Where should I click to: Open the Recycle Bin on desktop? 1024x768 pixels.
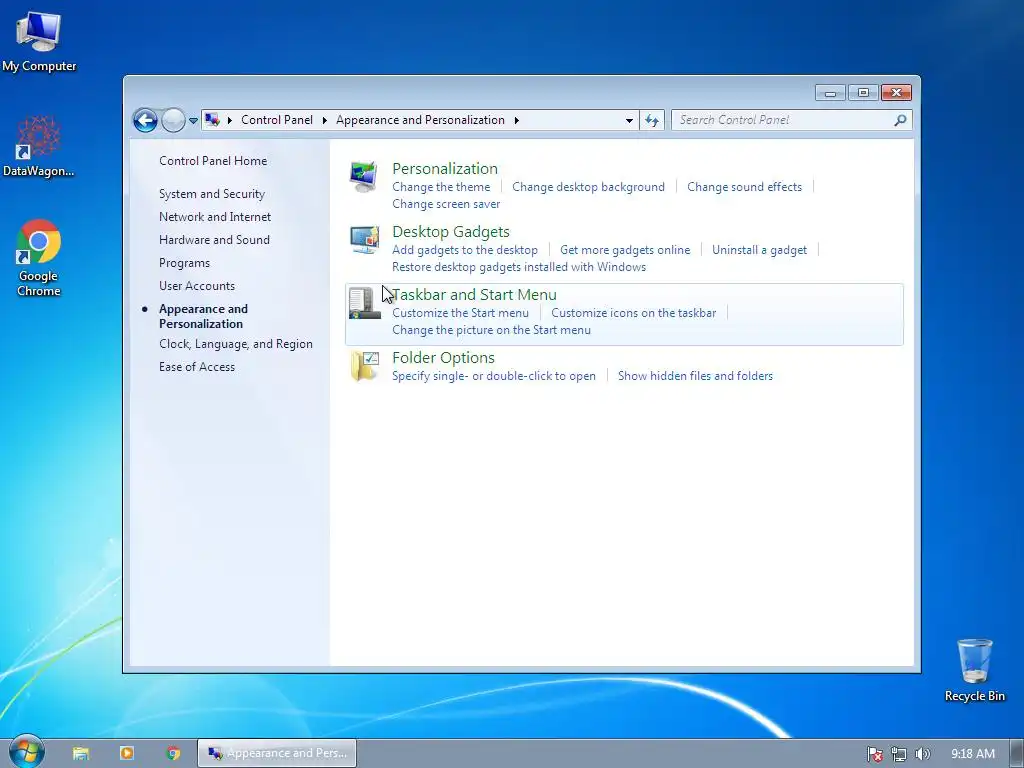point(974,670)
